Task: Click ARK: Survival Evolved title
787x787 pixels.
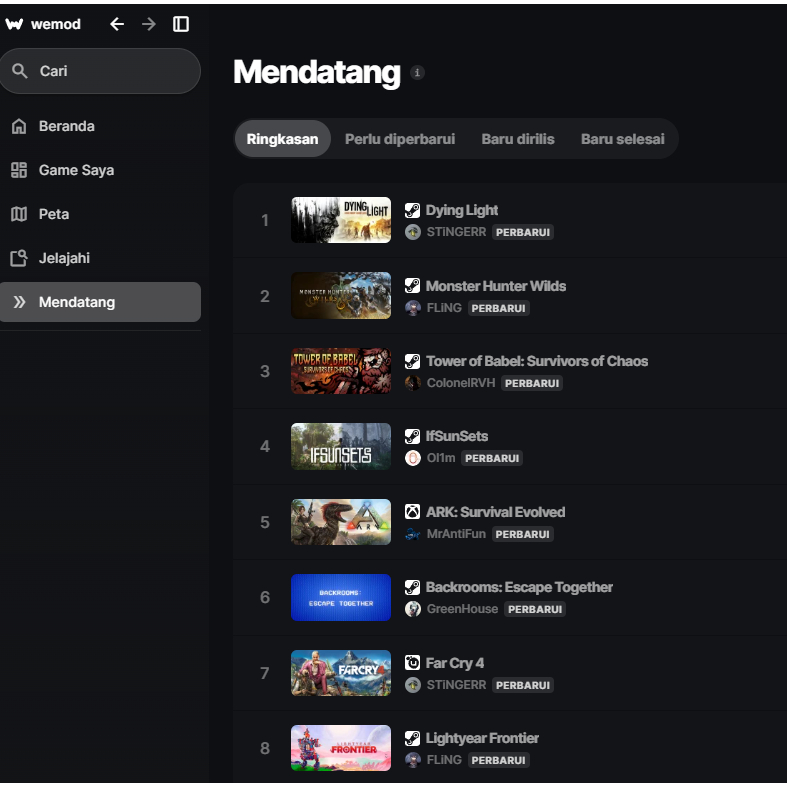Action: (x=495, y=512)
